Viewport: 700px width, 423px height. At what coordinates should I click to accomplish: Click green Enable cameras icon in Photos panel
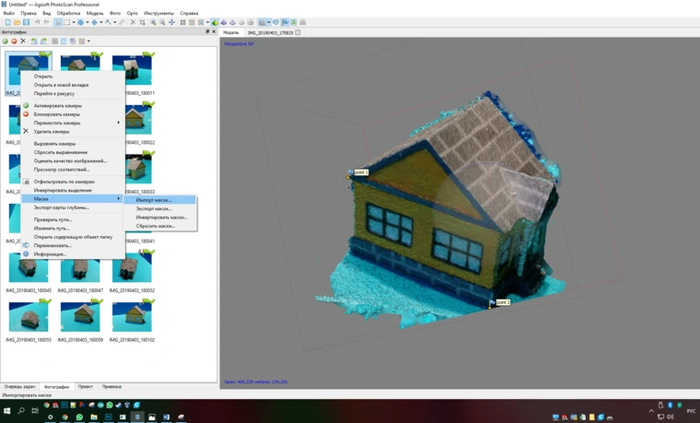[x=5, y=41]
